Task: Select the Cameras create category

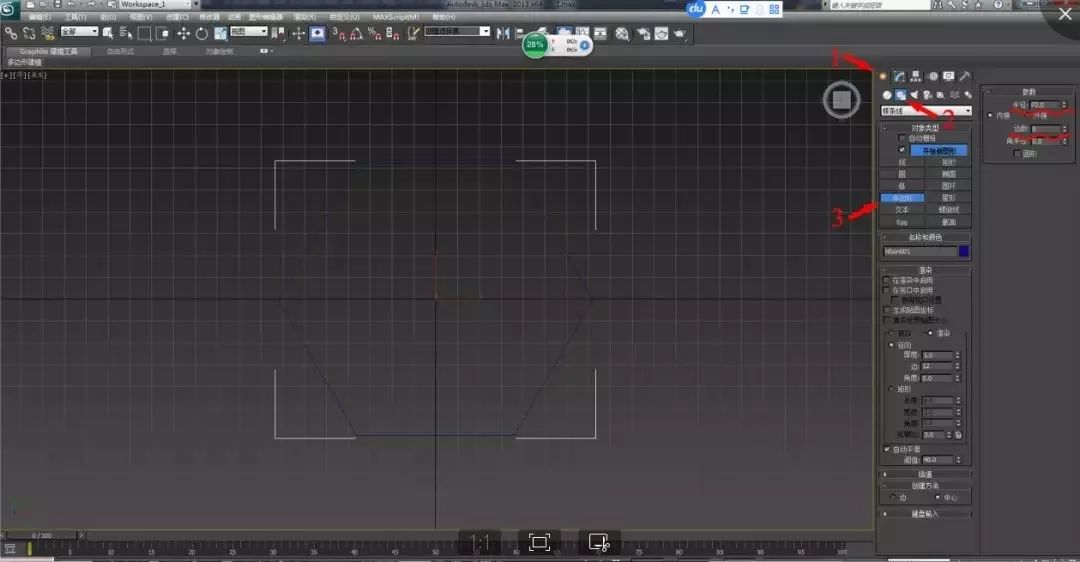Action: (927, 95)
